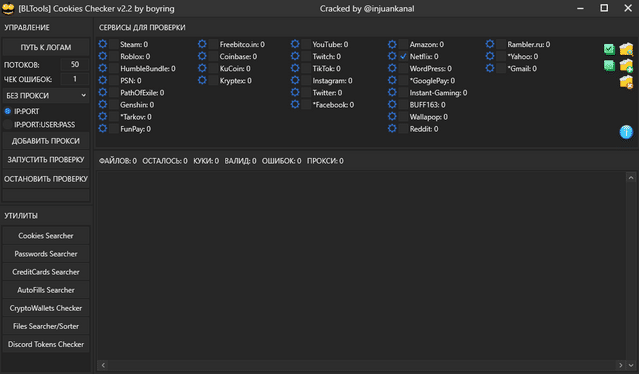The width and height of the screenshot is (639, 374).
Task: Select the IP:PORT:USER:PASS radio option
Action: coord(7,125)
